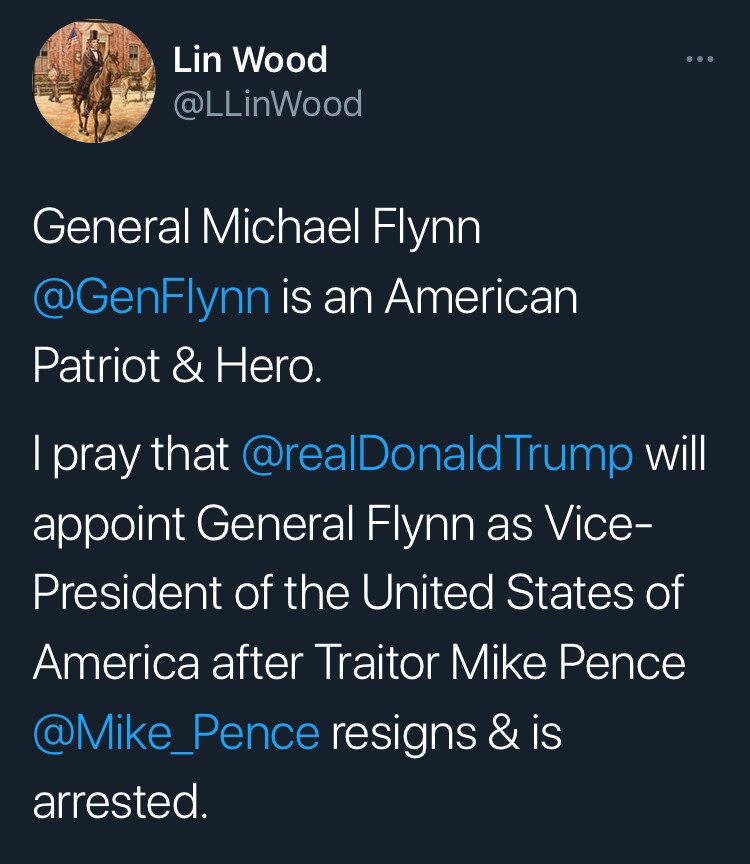Click the words "Patriot & Hero."
Image resolution: width=750 pixels, height=864 pixels.
coord(178,366)
